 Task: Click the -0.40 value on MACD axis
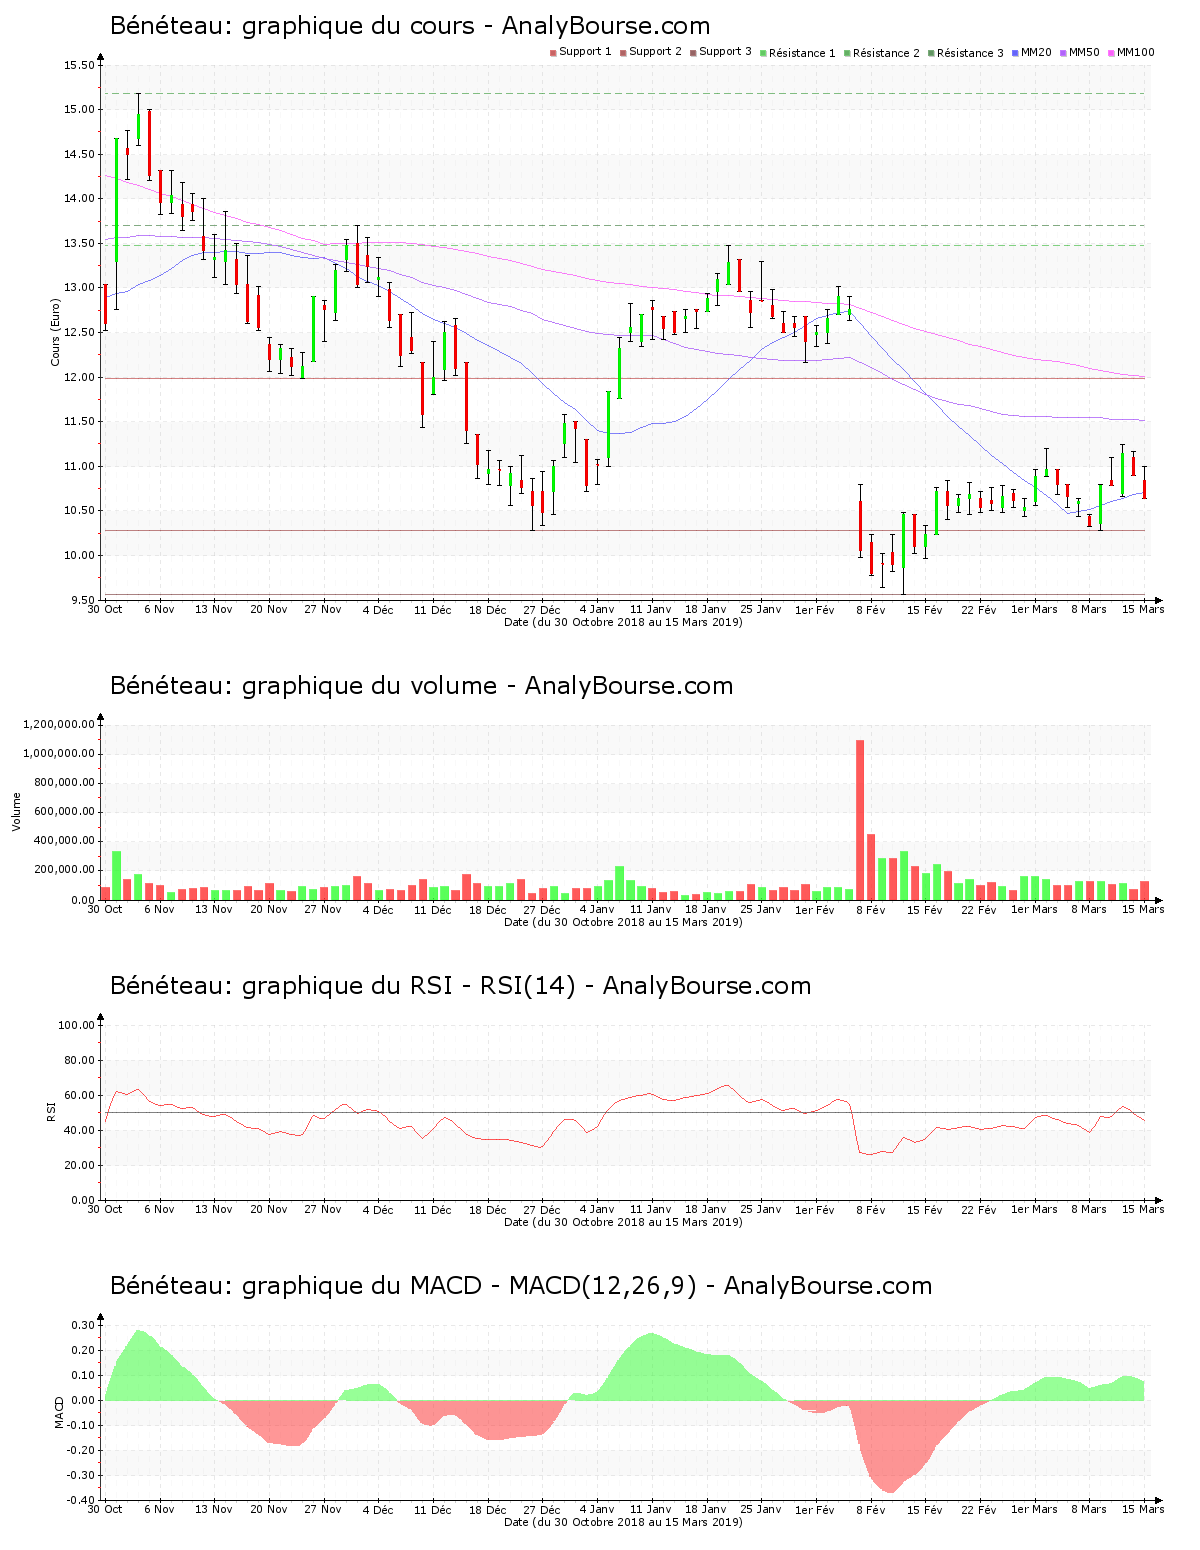[x=82, y=1500]
